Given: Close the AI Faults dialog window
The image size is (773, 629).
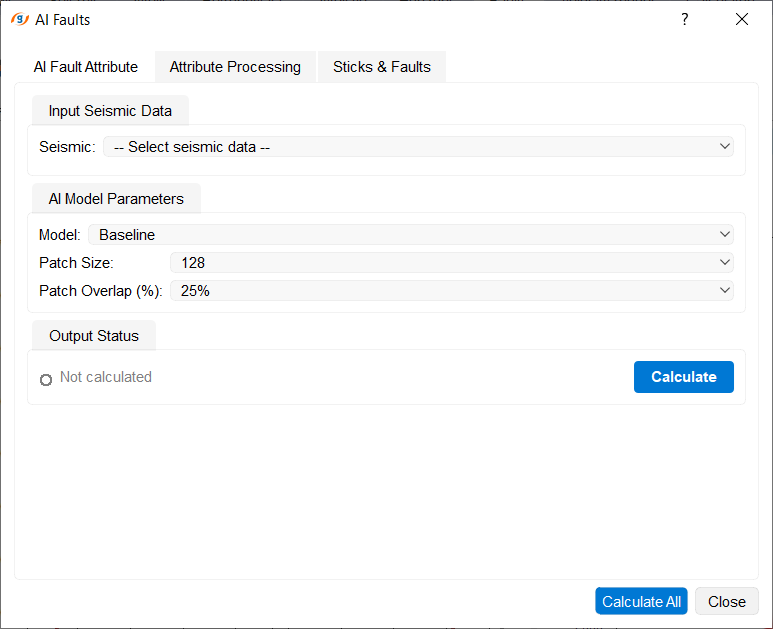Looking at the screenshot, I should 741,19.
